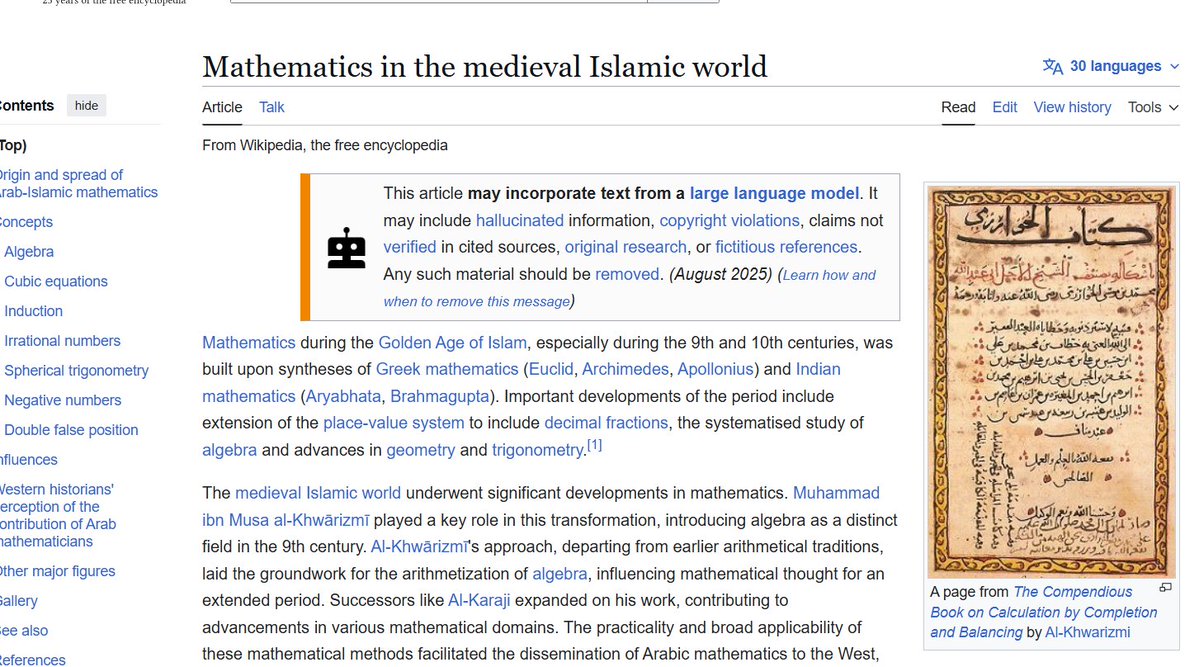Open the Euclid article link
Viewport: 1199px width, 667px height.
pyautogui.click(x=551, y=369)
